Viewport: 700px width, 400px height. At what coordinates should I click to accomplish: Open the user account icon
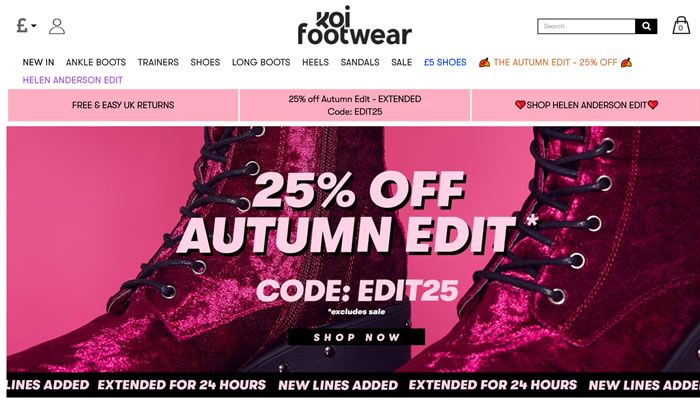click(57, 26)
